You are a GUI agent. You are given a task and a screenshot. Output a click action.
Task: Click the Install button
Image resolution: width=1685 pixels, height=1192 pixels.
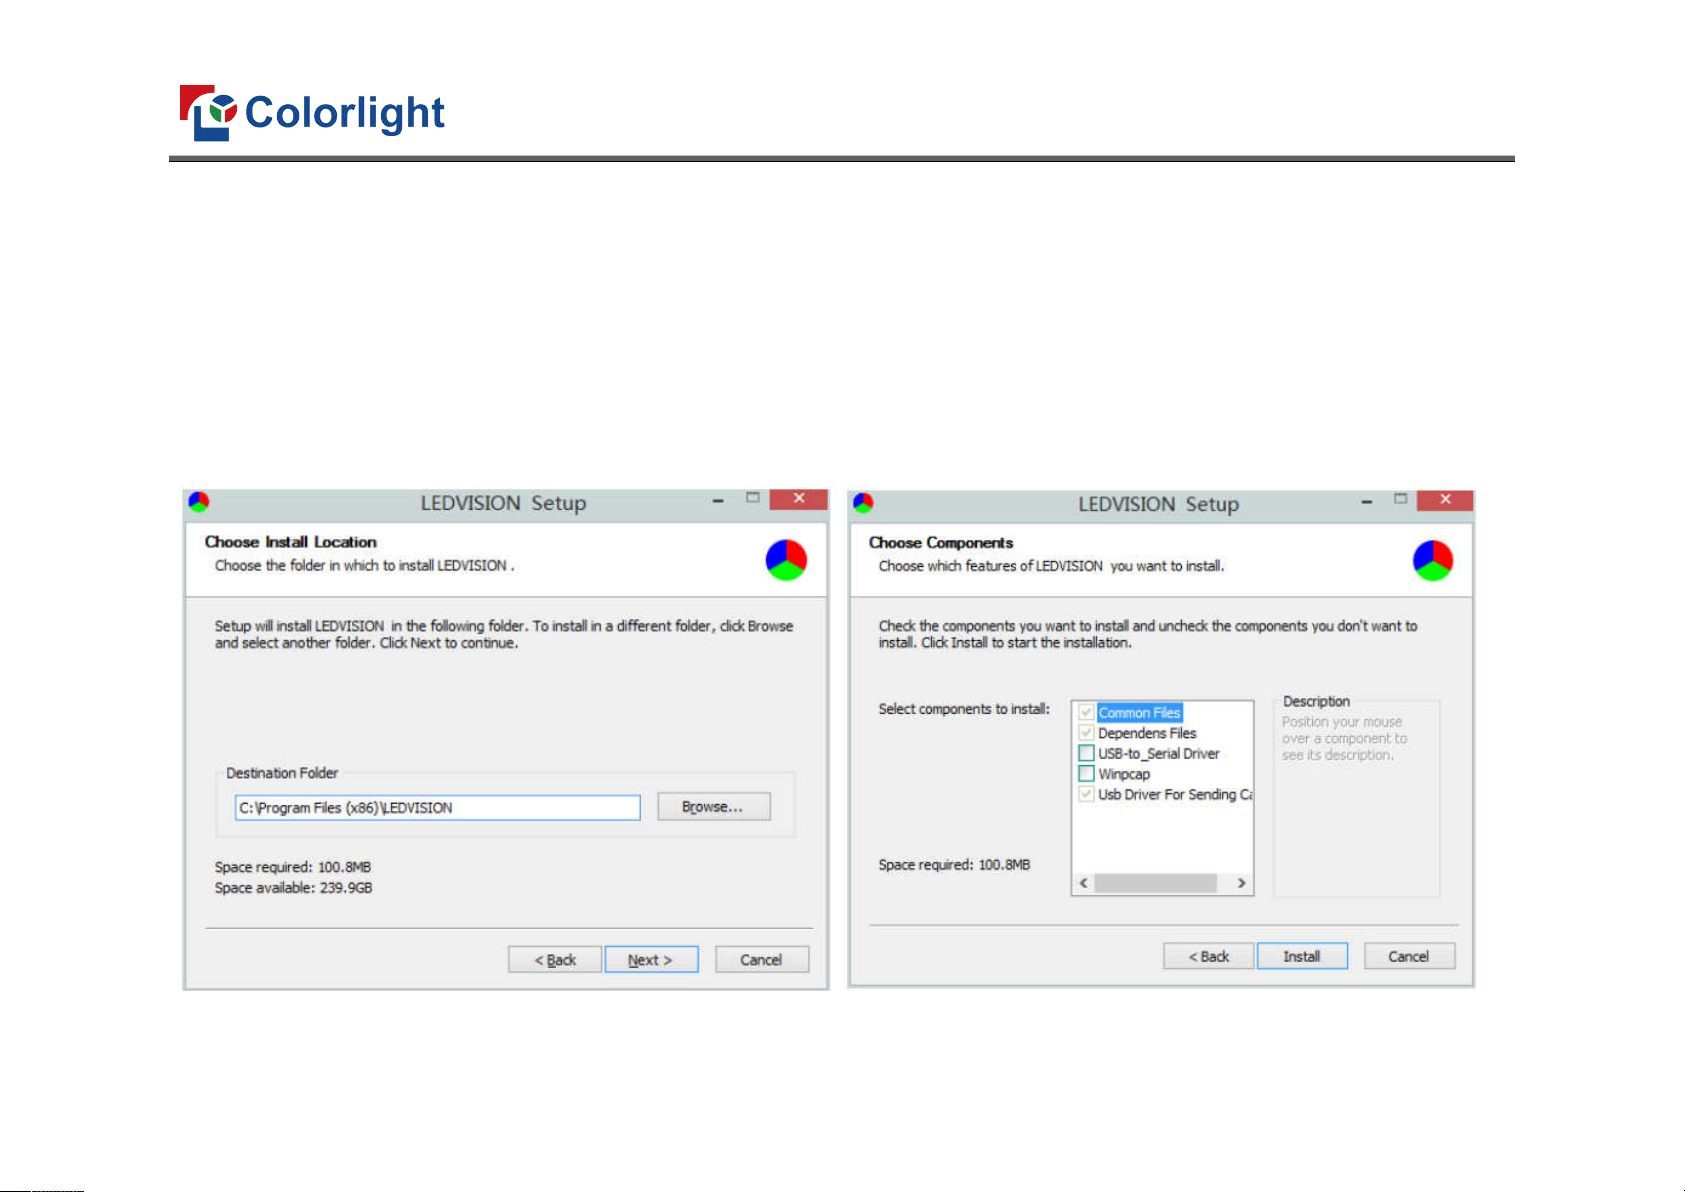coord(1302,957)
